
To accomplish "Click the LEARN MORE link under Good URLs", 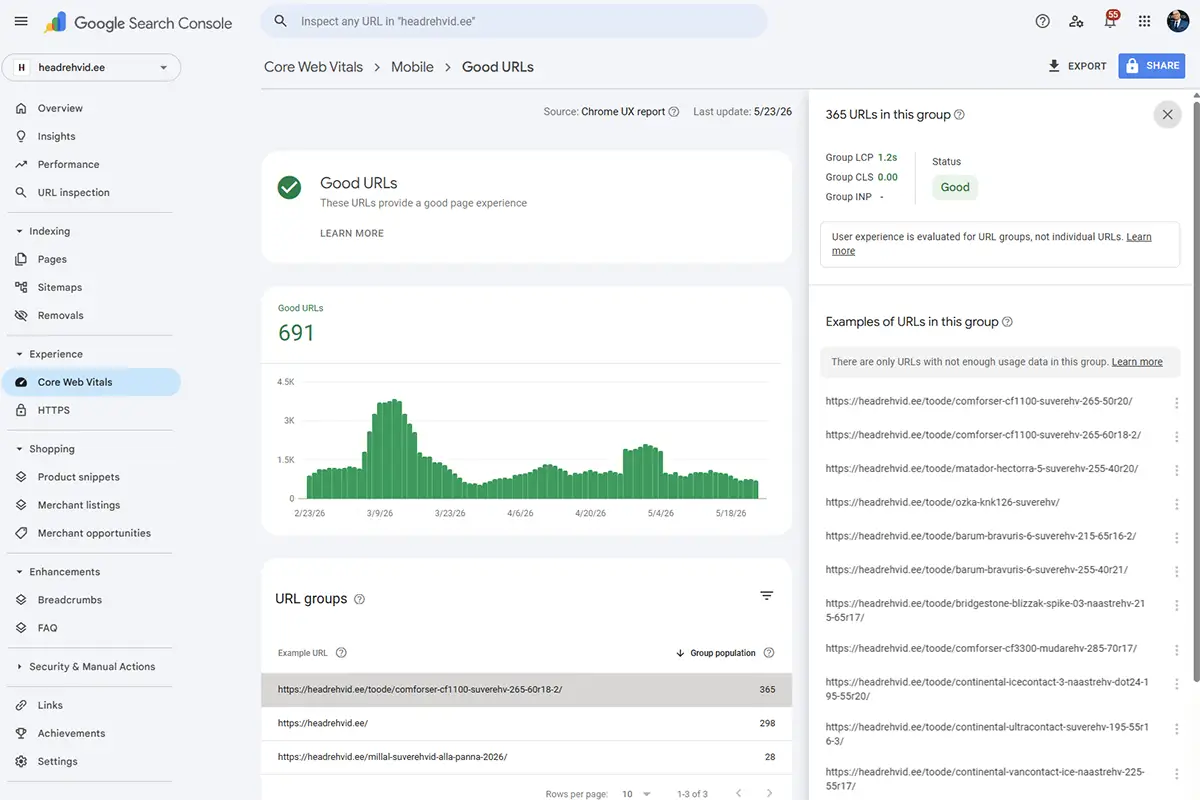I will click(x=352, y=233).
